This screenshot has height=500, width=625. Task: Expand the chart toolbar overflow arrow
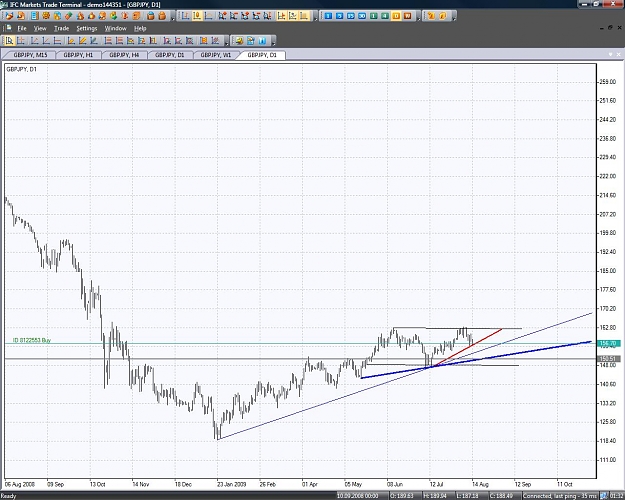coord(315,18)
